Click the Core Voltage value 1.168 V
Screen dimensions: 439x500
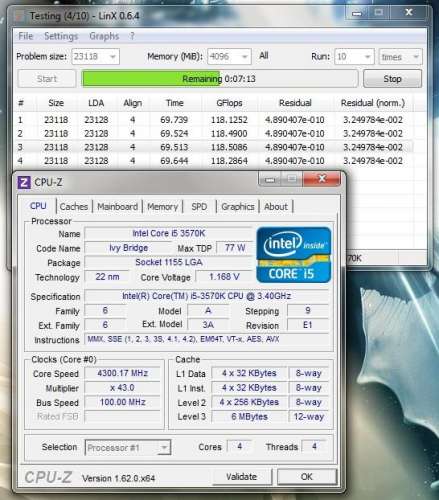pos(224,277)
